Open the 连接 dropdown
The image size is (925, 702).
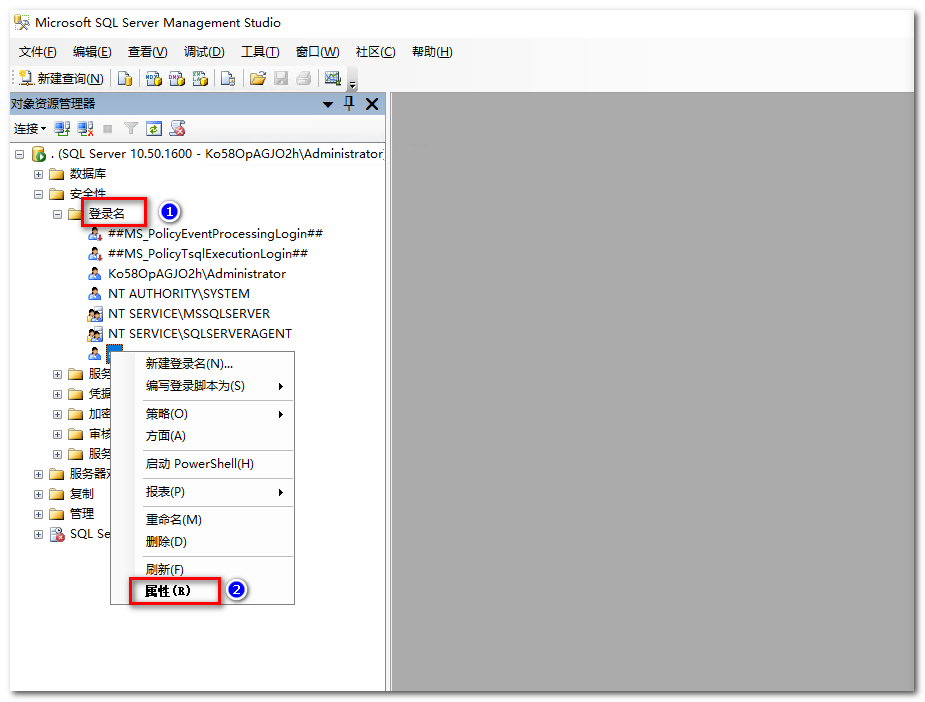tap(29, 129)
